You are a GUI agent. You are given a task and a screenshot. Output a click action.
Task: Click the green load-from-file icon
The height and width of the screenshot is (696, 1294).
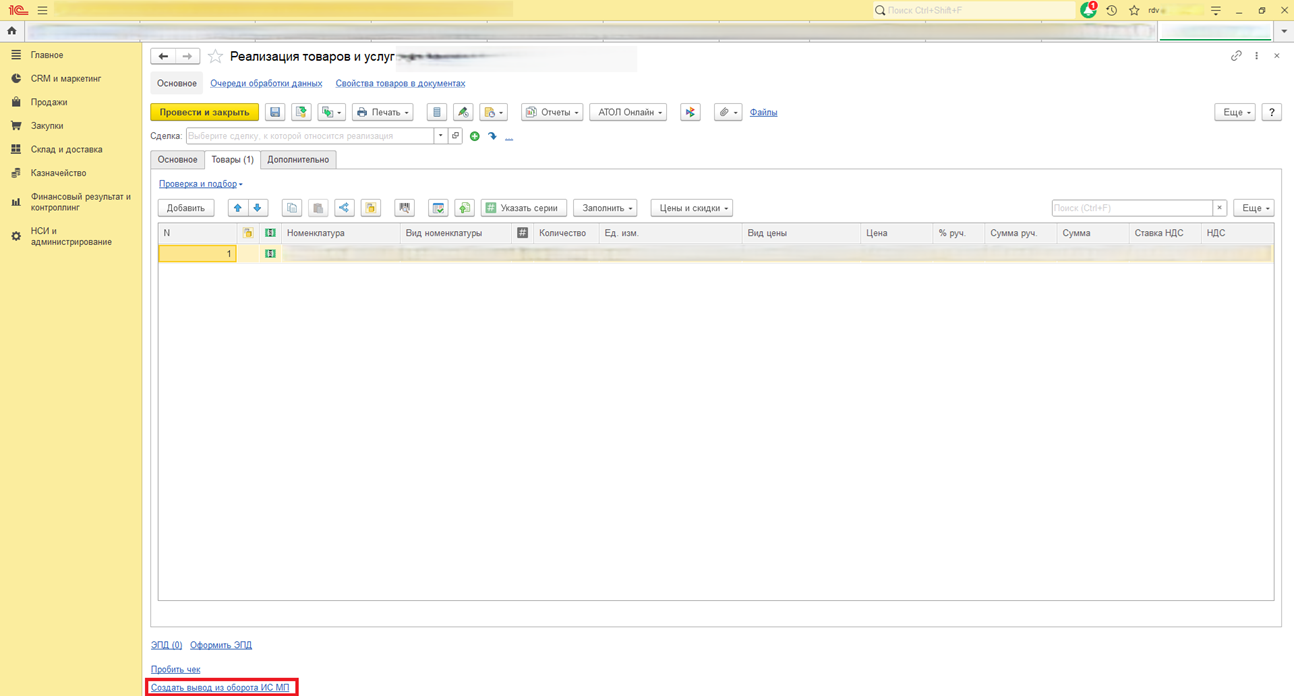(464, 208)
